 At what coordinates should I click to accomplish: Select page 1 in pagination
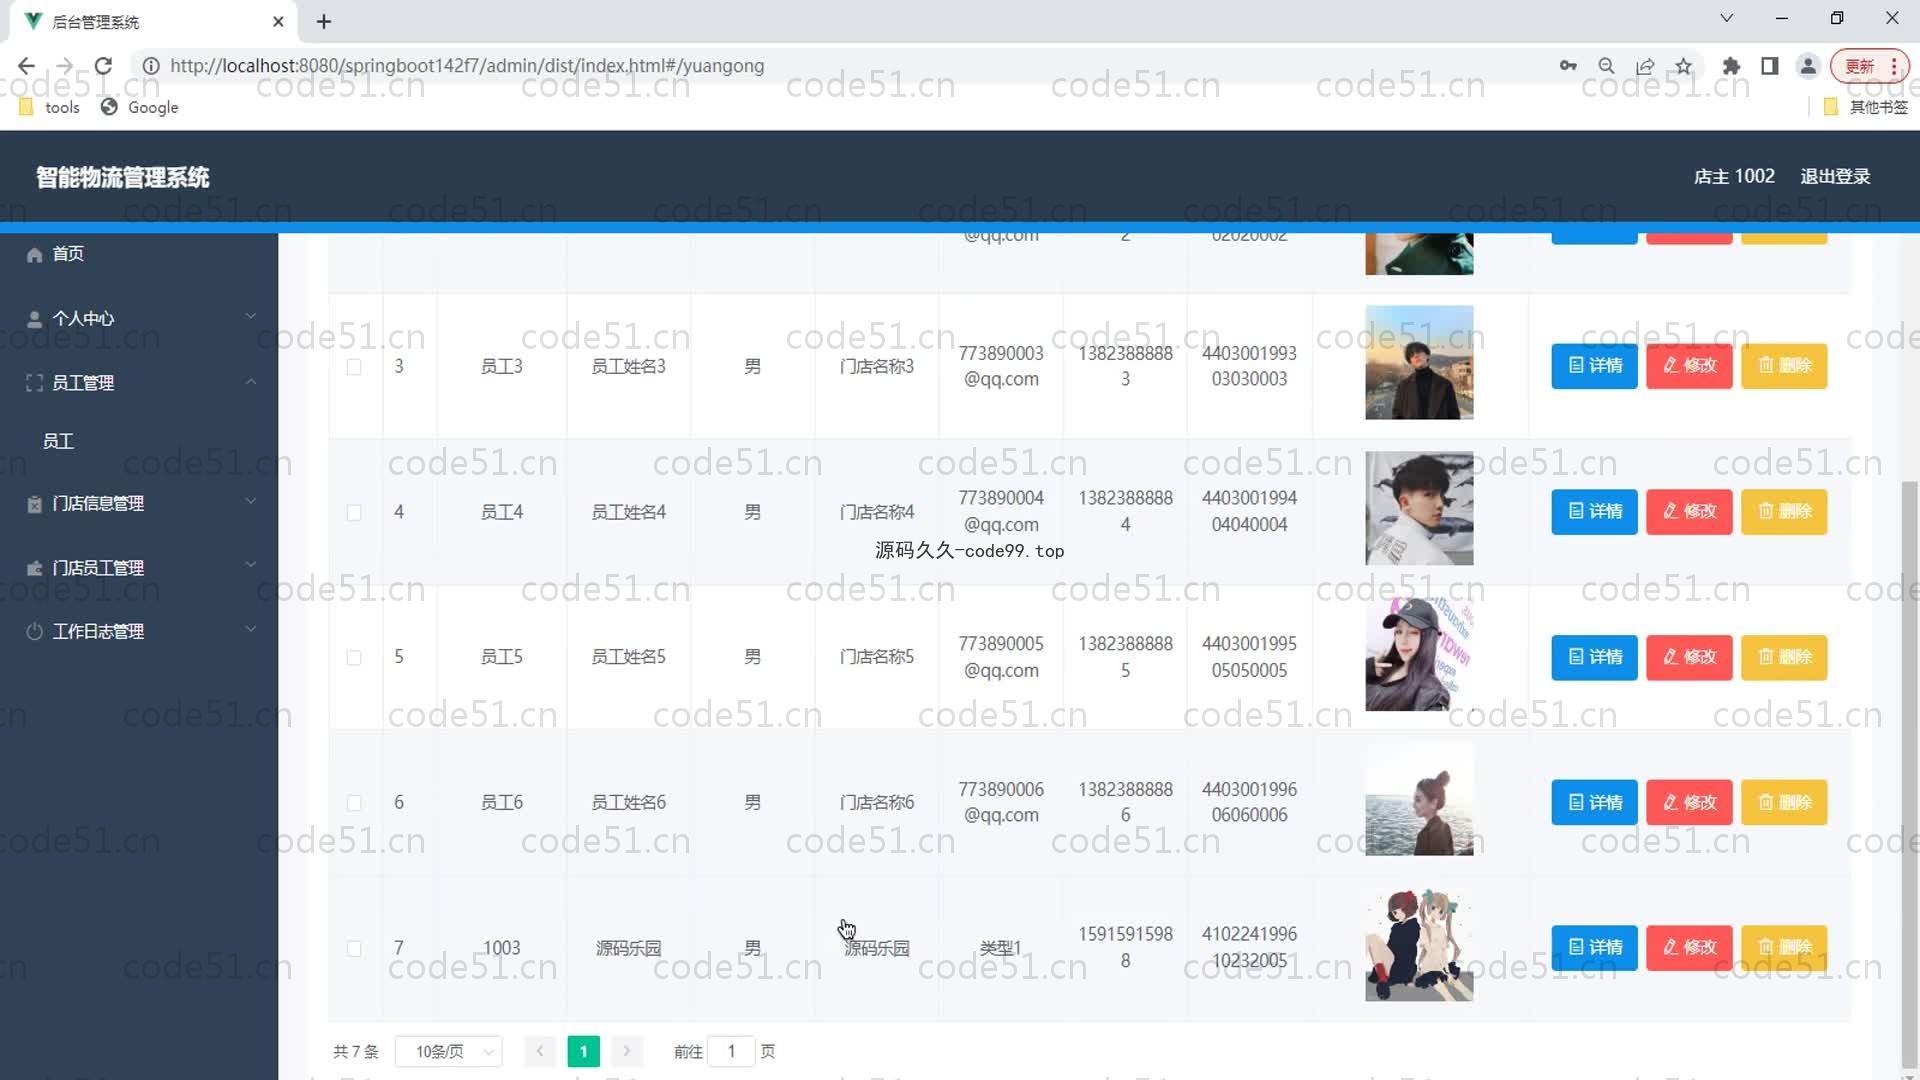(x=584, y=1051)
